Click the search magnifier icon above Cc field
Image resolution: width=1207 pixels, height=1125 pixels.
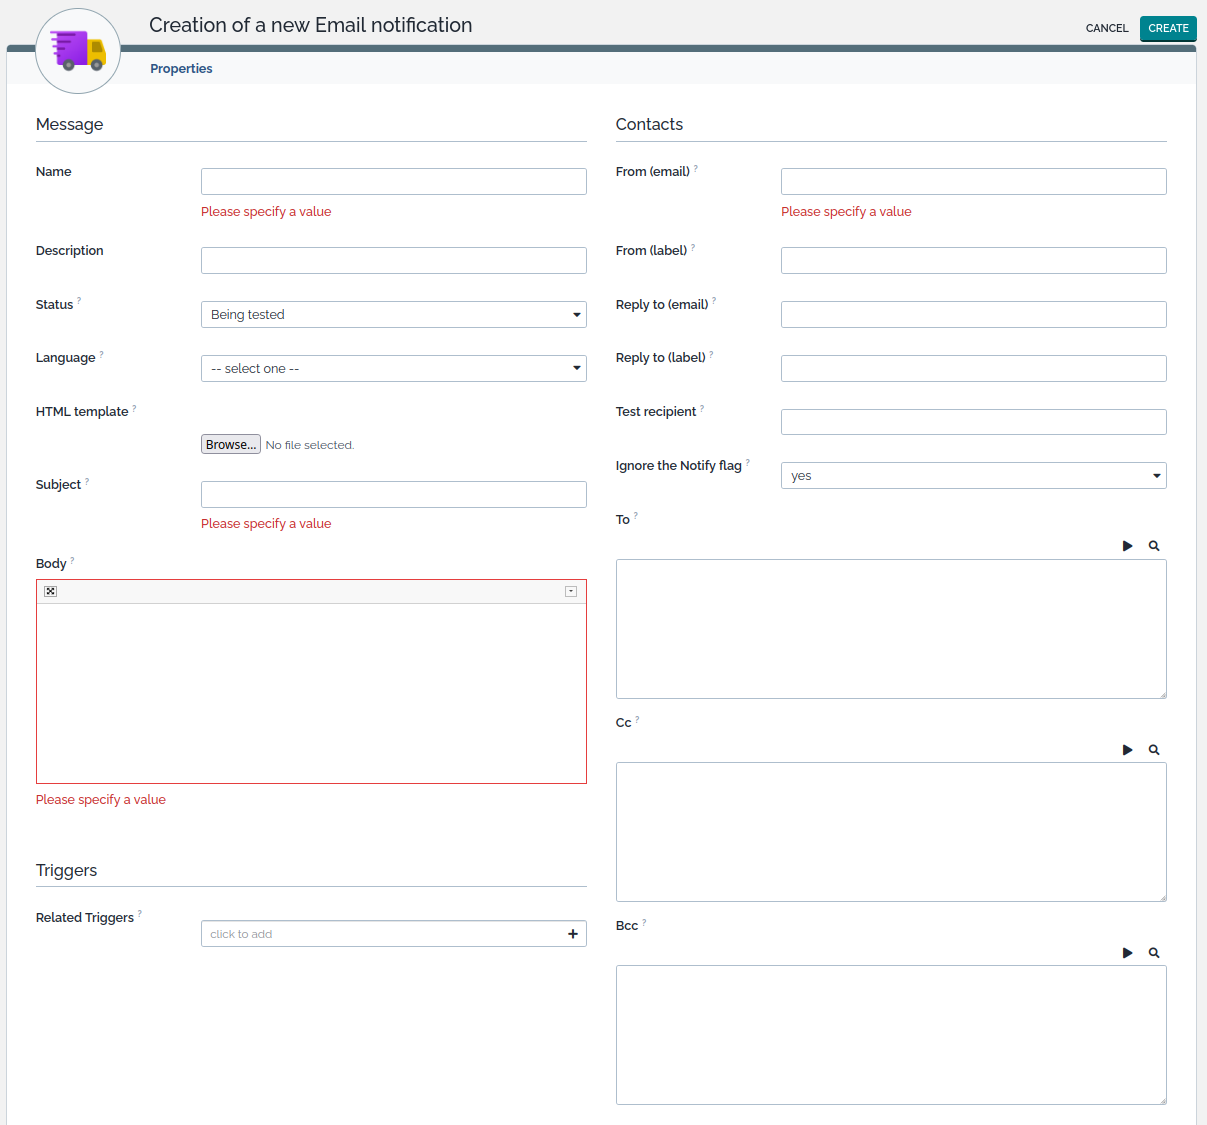[1154, 750]
